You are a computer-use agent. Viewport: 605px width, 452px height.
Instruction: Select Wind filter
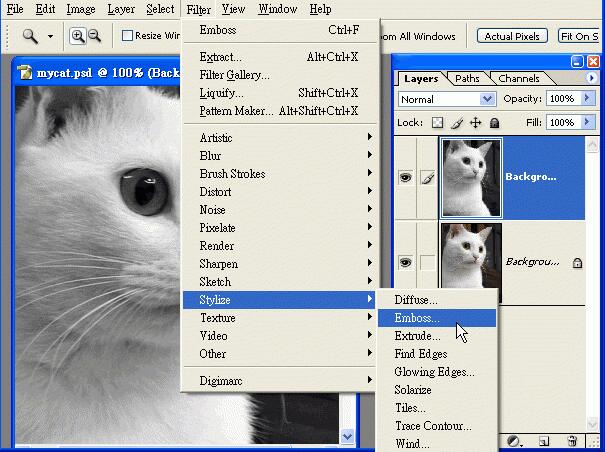(x=437, y=444)
